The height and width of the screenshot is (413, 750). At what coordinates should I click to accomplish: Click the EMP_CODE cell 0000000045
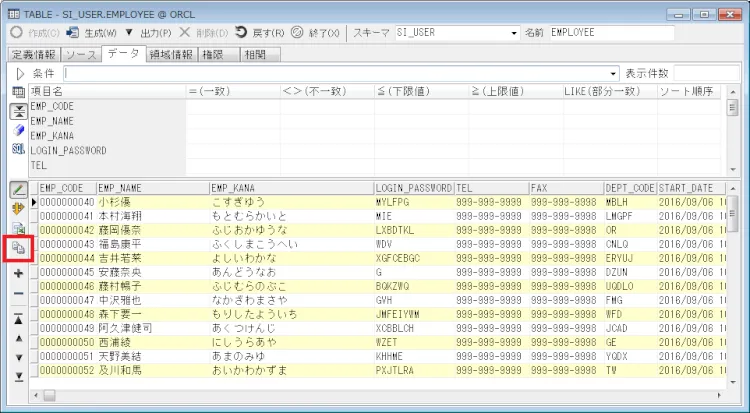pos(67,272)
